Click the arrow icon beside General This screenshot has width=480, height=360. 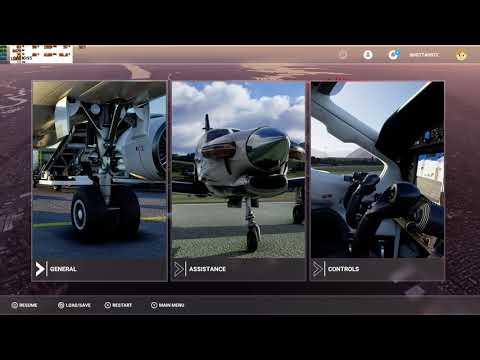(x=40, y=269)
